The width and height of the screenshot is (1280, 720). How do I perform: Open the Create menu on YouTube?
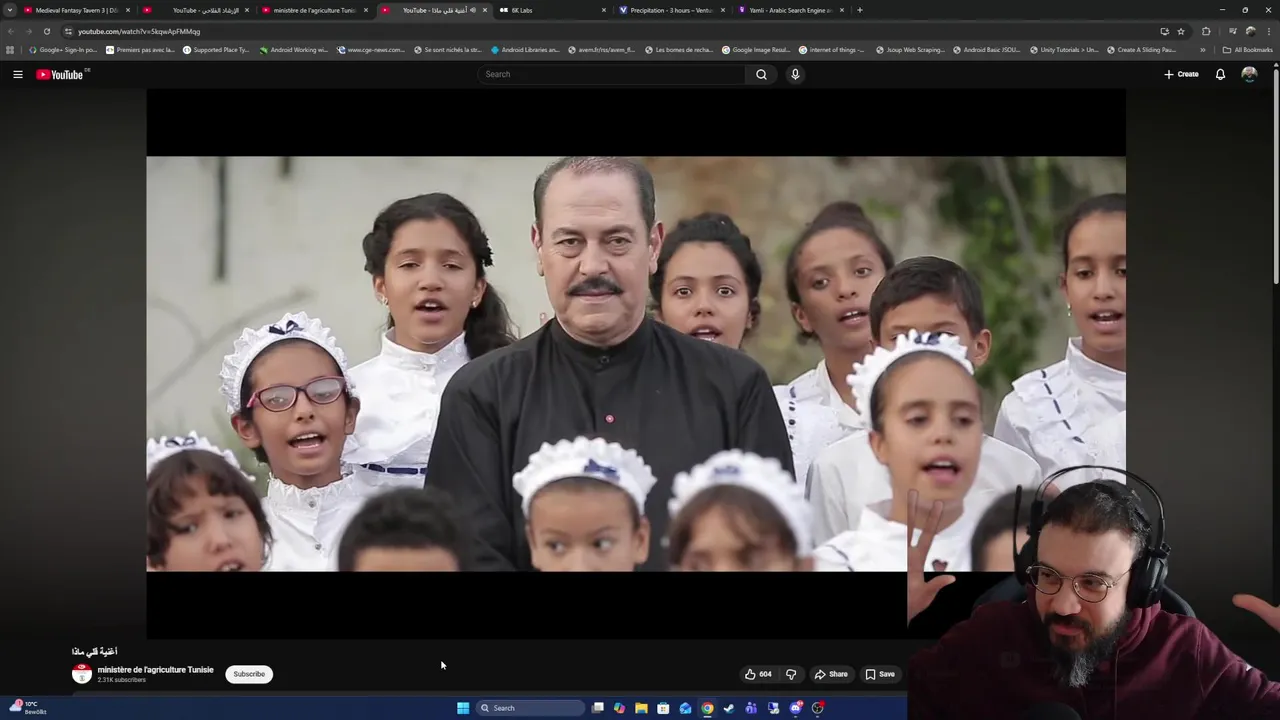click(1181, 74)
